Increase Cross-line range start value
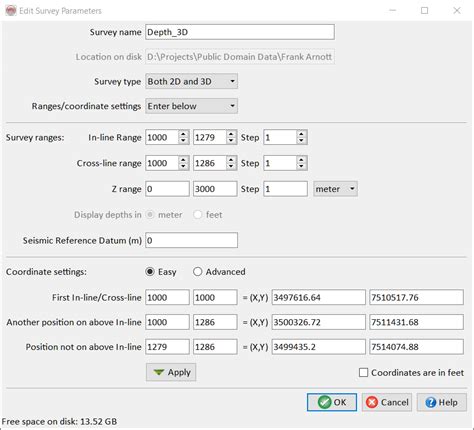 183,160
